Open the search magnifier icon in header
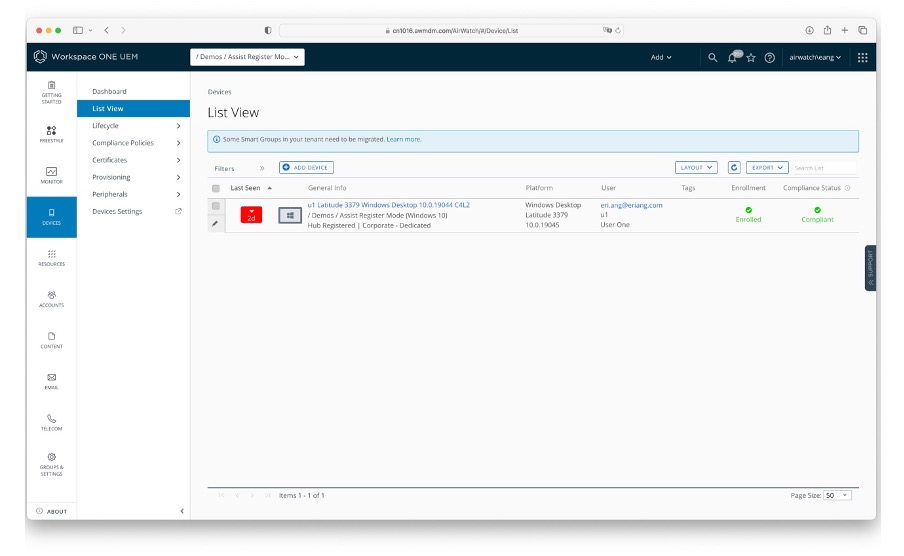This screenshot has width=904, height=556. pyautogui.click(x=712, y=58)
